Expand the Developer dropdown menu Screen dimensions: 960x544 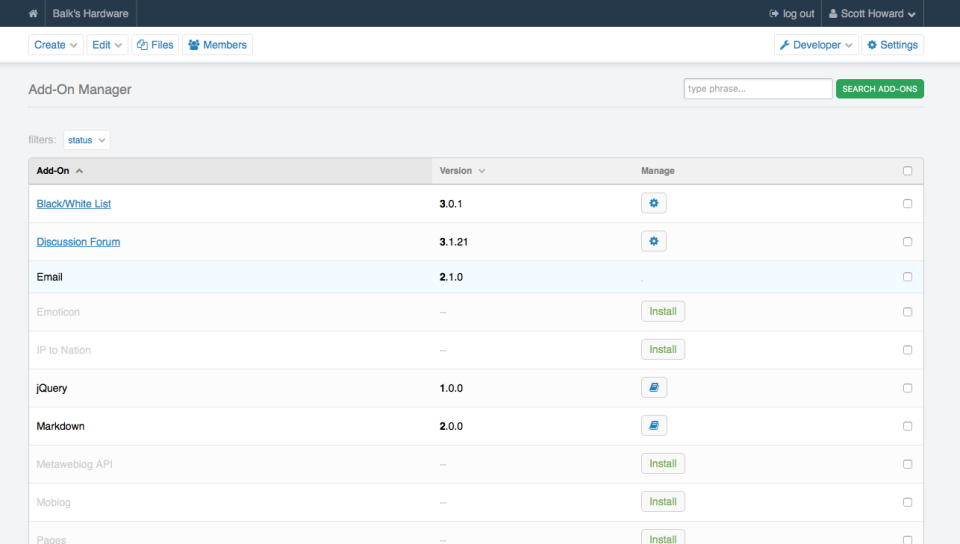(x=816, y=45)
